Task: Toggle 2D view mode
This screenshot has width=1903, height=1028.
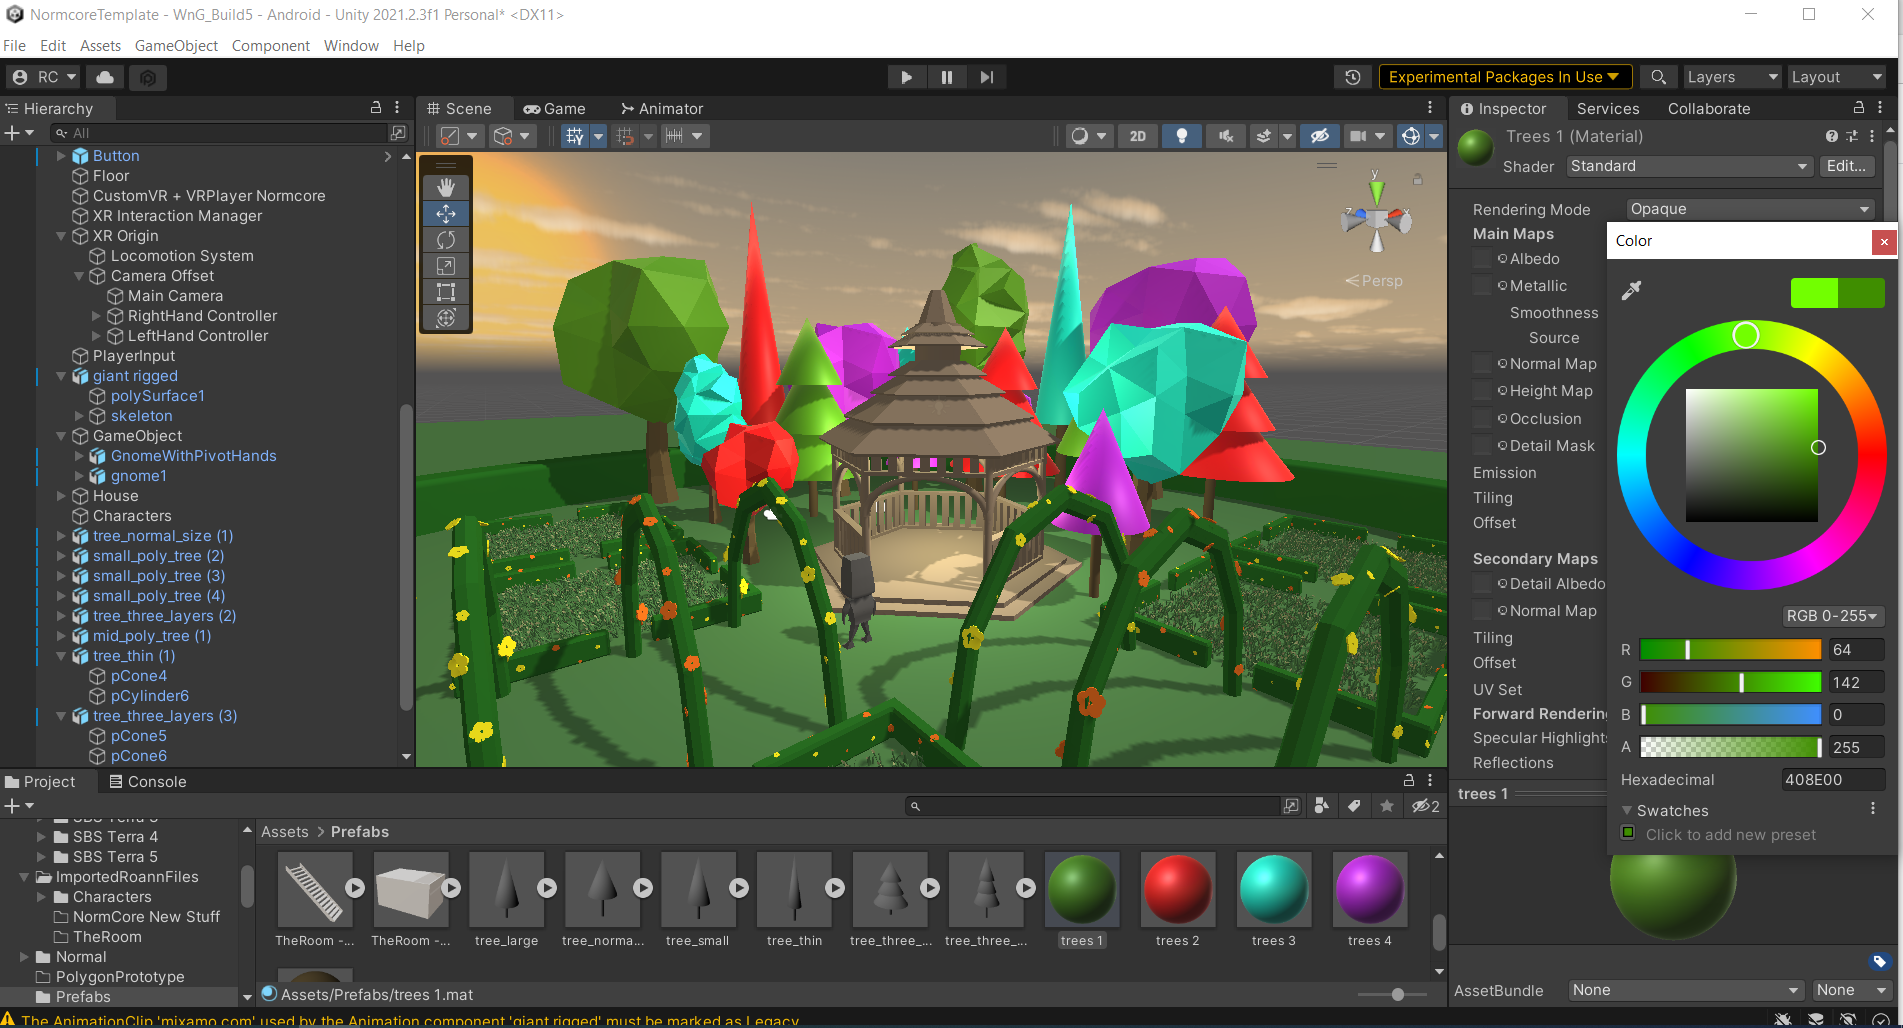Action: click(x=1137, y=136)
